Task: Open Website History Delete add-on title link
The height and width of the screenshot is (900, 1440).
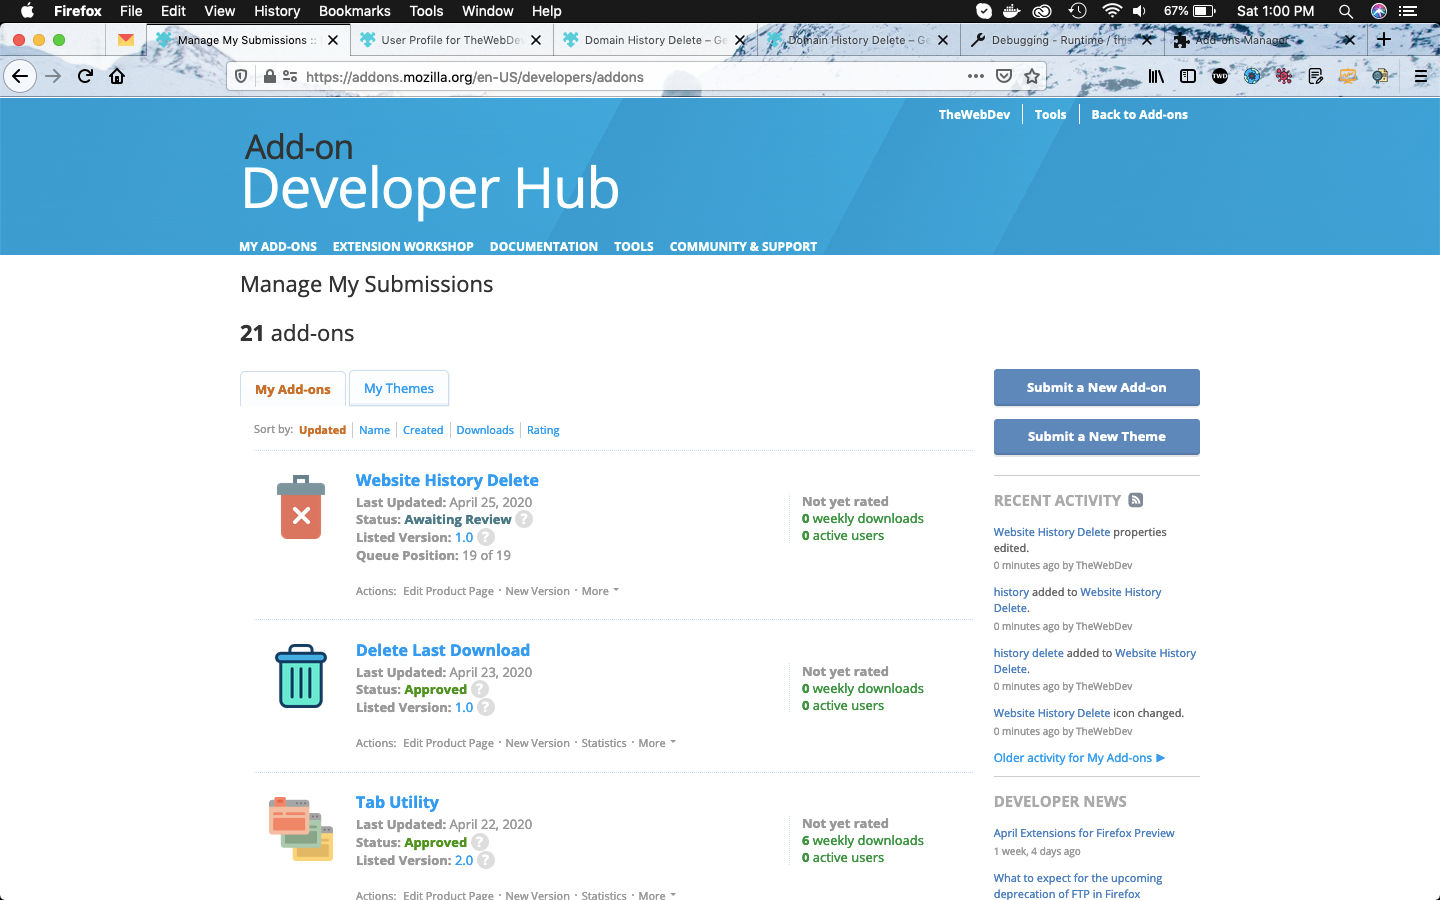Action: 447,480
